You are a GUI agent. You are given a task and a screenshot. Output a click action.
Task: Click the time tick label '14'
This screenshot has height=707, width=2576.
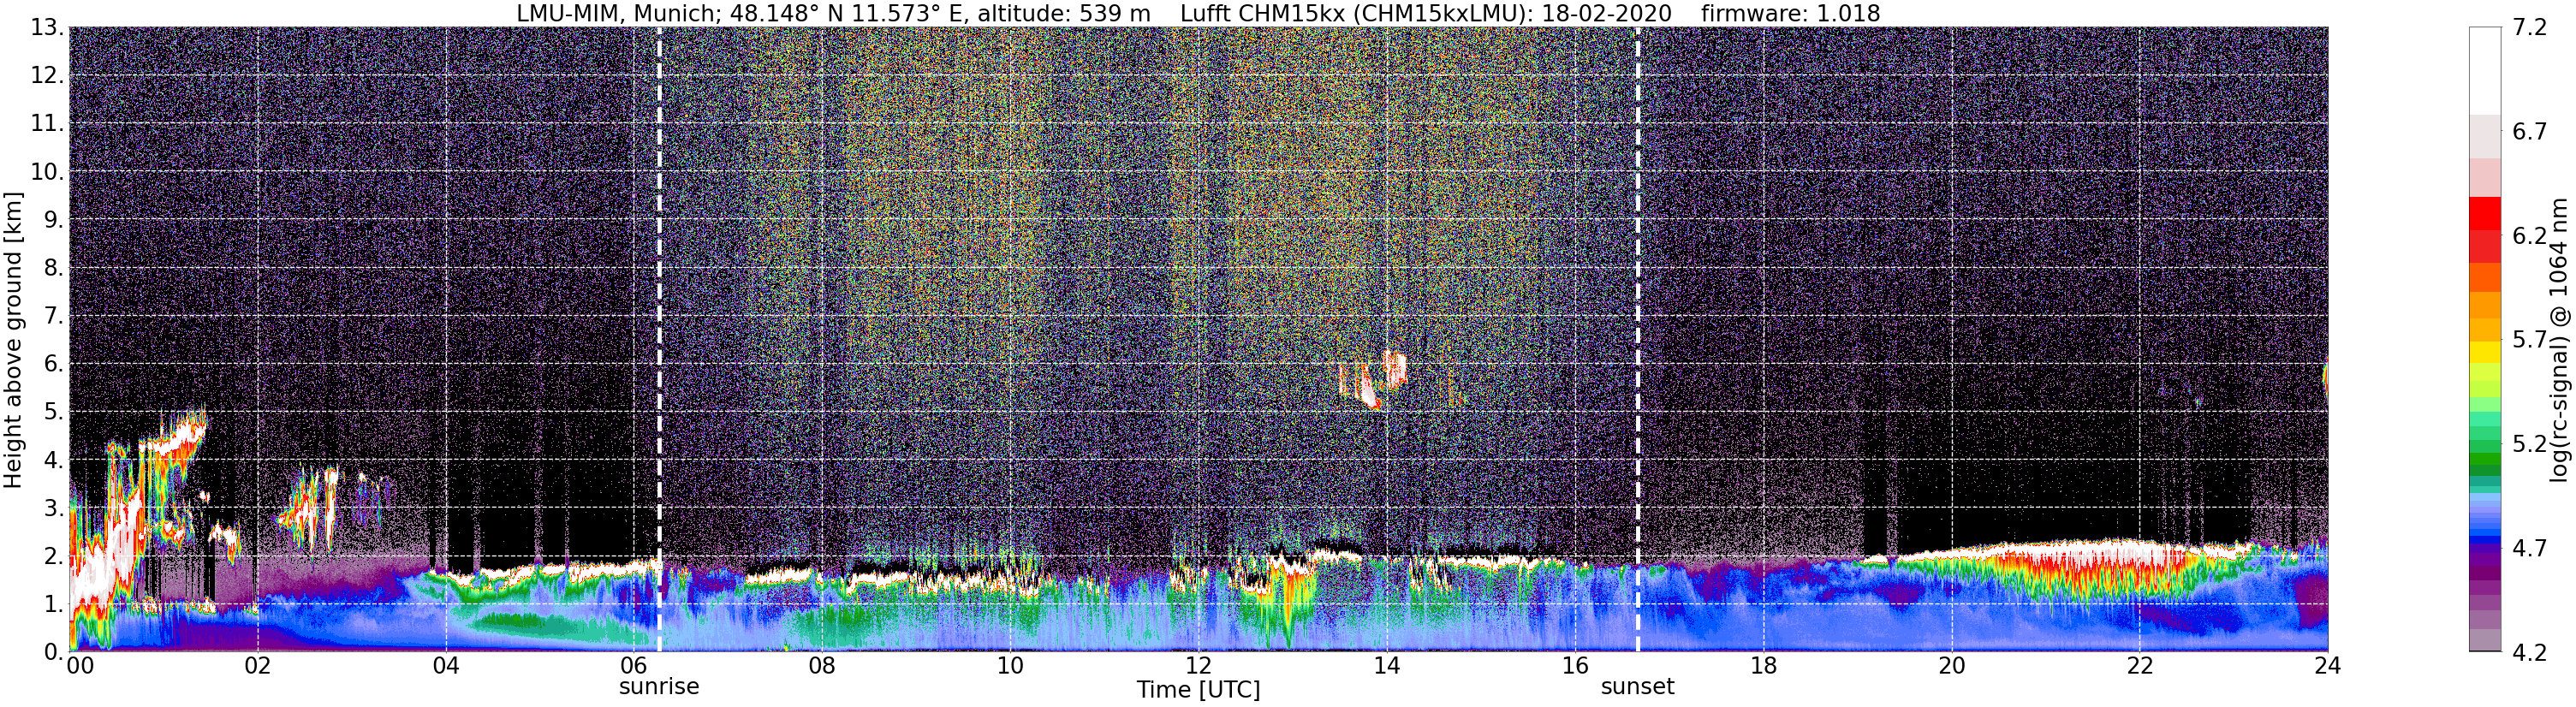pyautogui.click(x=1386, y=665)
